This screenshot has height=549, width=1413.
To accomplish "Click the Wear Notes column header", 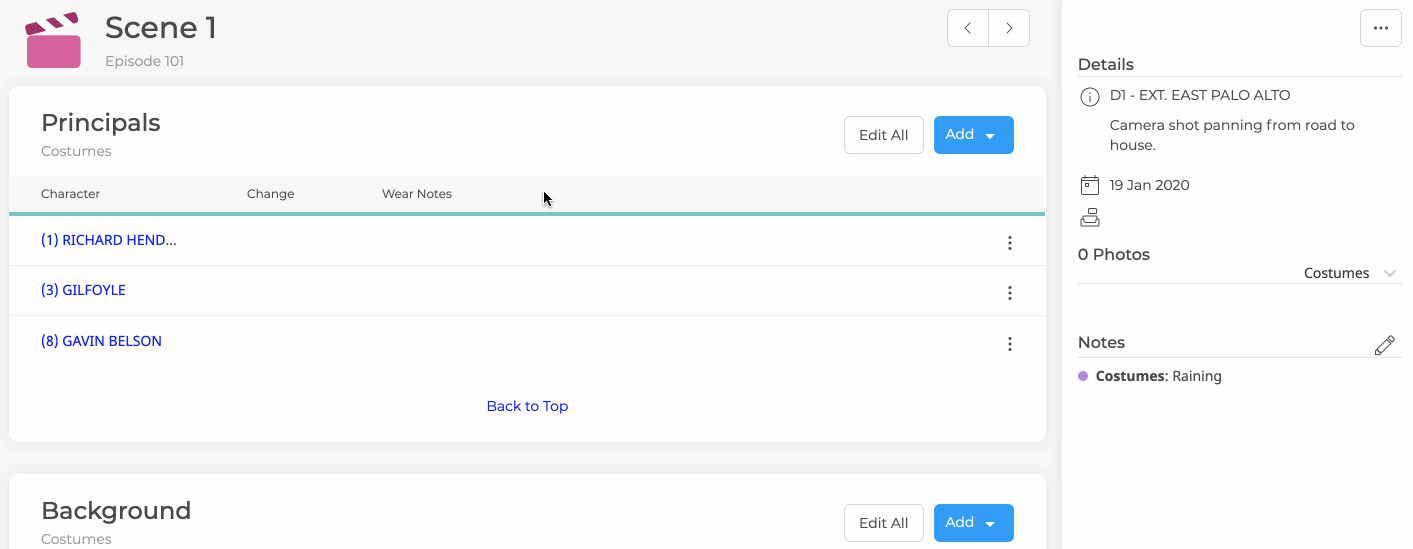I will (x=417, y=194).
